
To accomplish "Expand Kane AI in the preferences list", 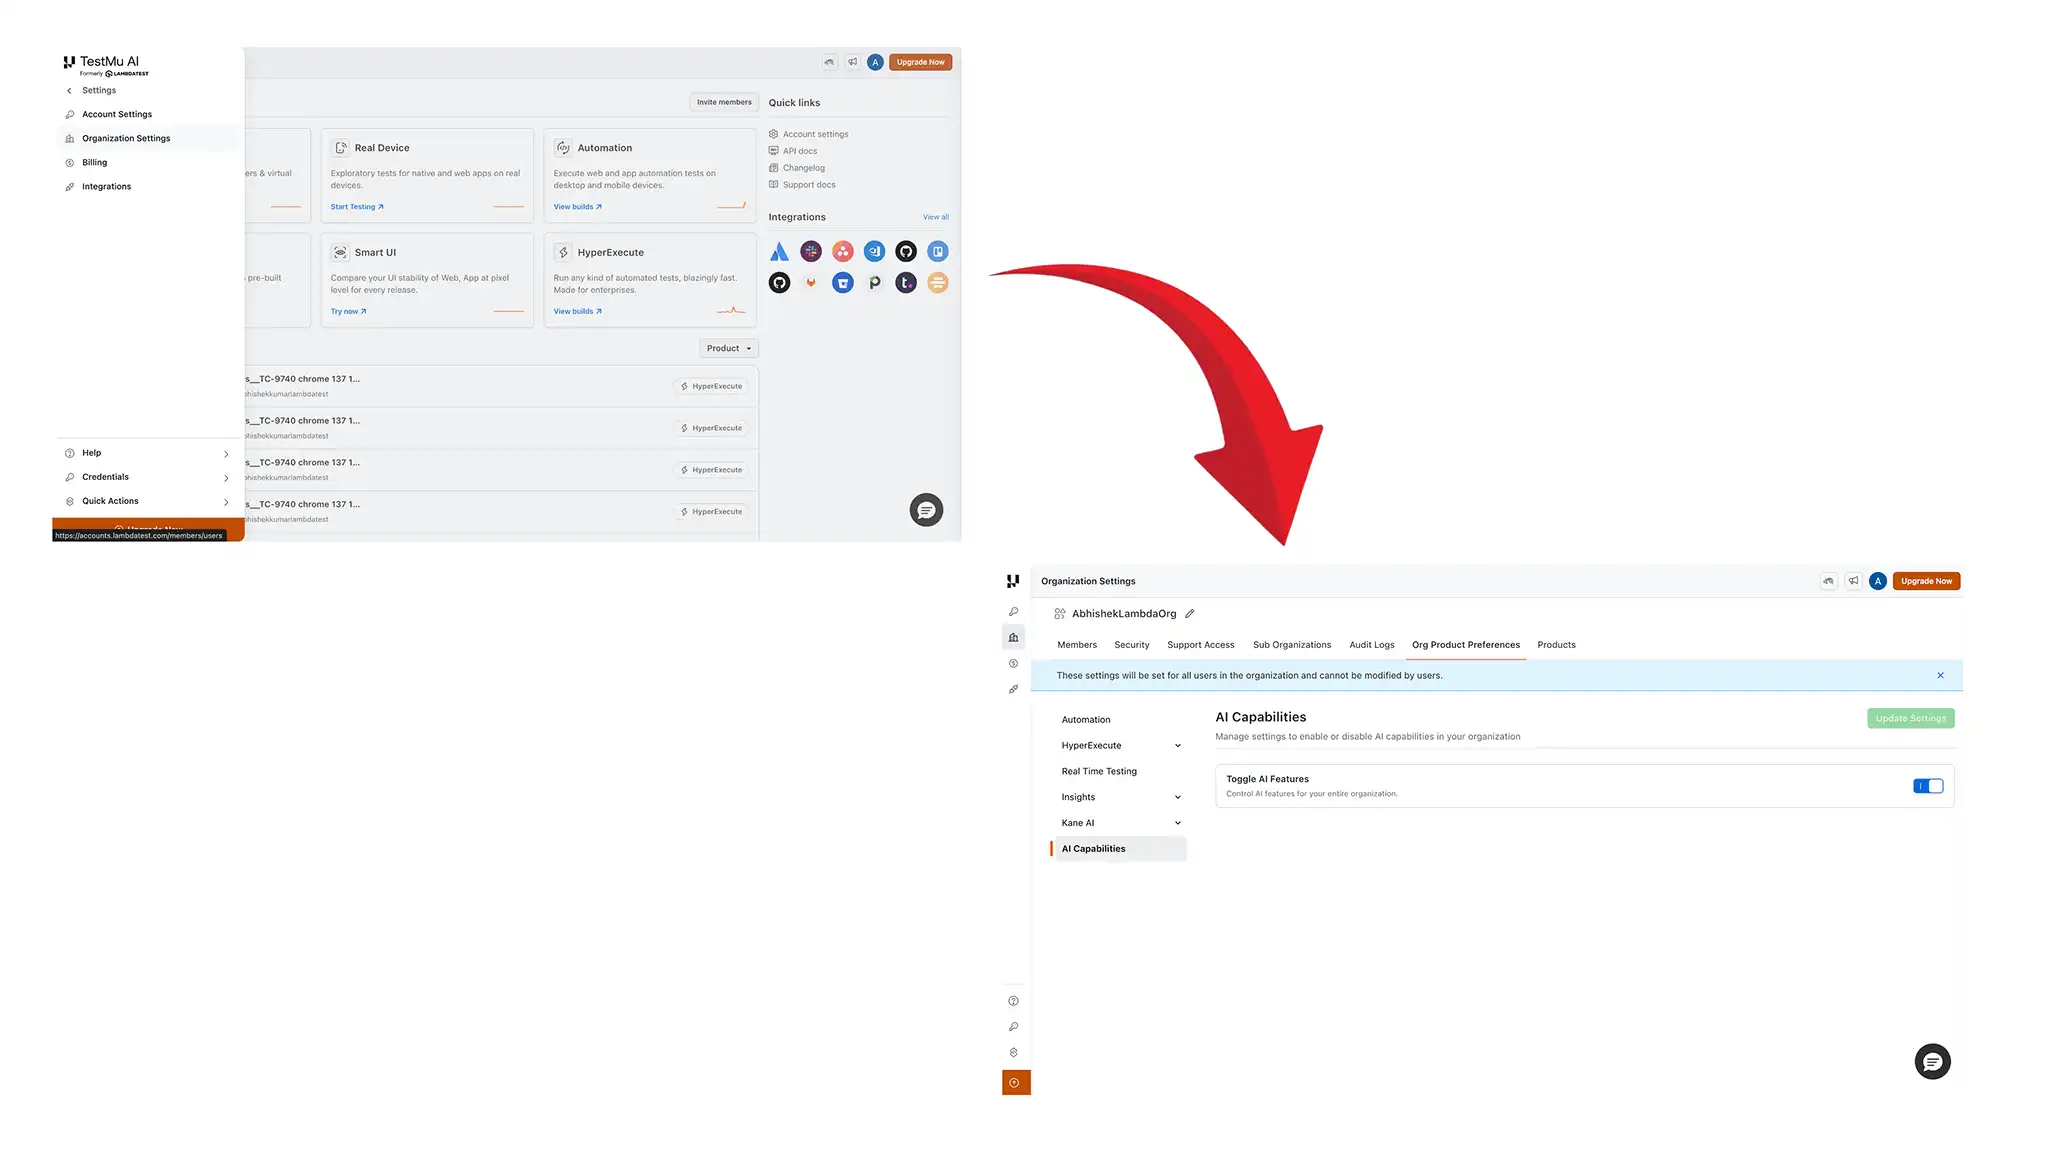I will point(1178,824).
